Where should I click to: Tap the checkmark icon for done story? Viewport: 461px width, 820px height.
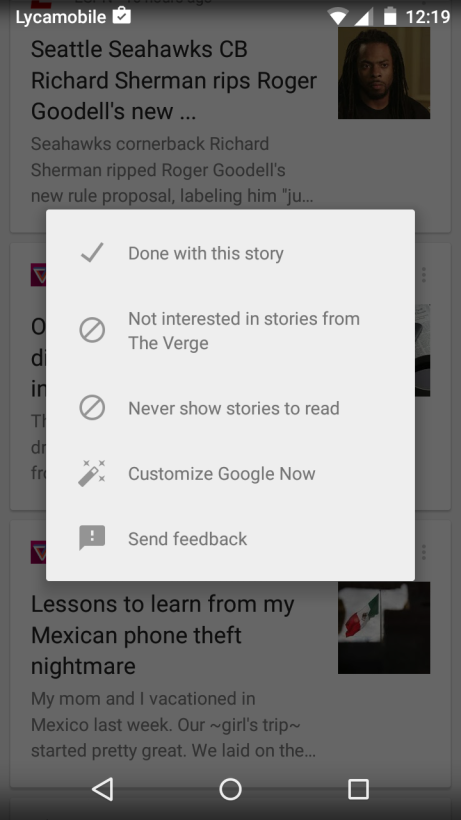92,253
